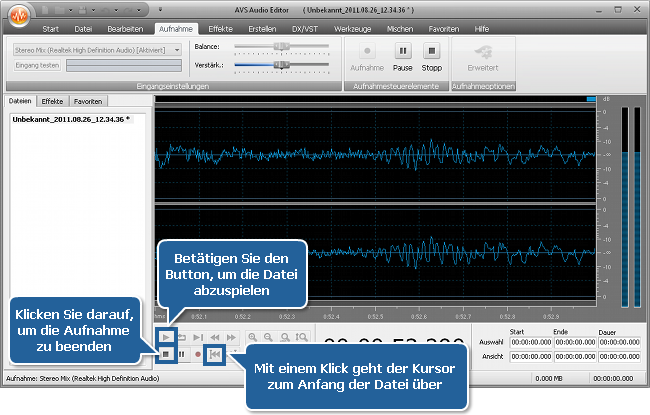Select file Unbekannt_2011.08.26_12.34.36 in list
Image resolution: width=650 pixels, height=415 pixels.
pyautogui.click(x=71, y=119)
